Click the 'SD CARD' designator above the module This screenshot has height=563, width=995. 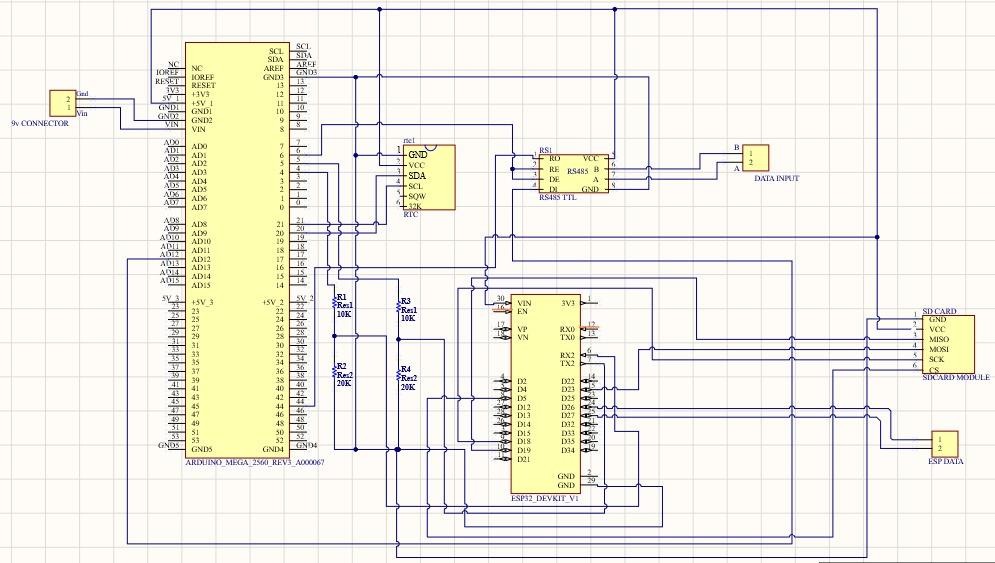pyautogui.click(x=939, y=311)
